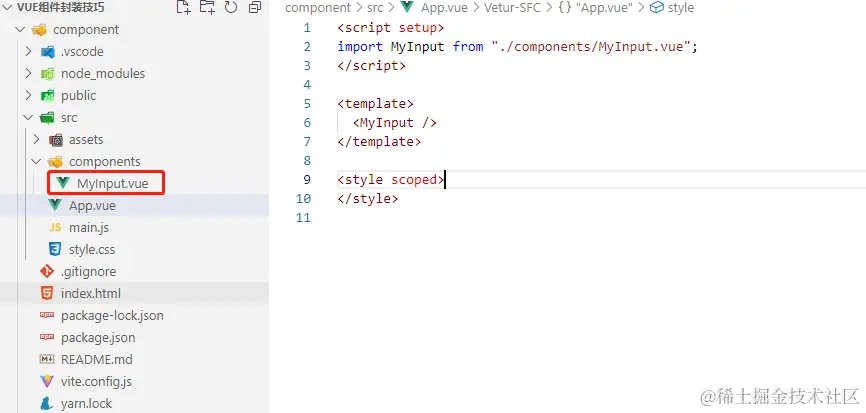Click the src folder icon
This screenshot has height=413, width=866.
(x=47, y=118)
